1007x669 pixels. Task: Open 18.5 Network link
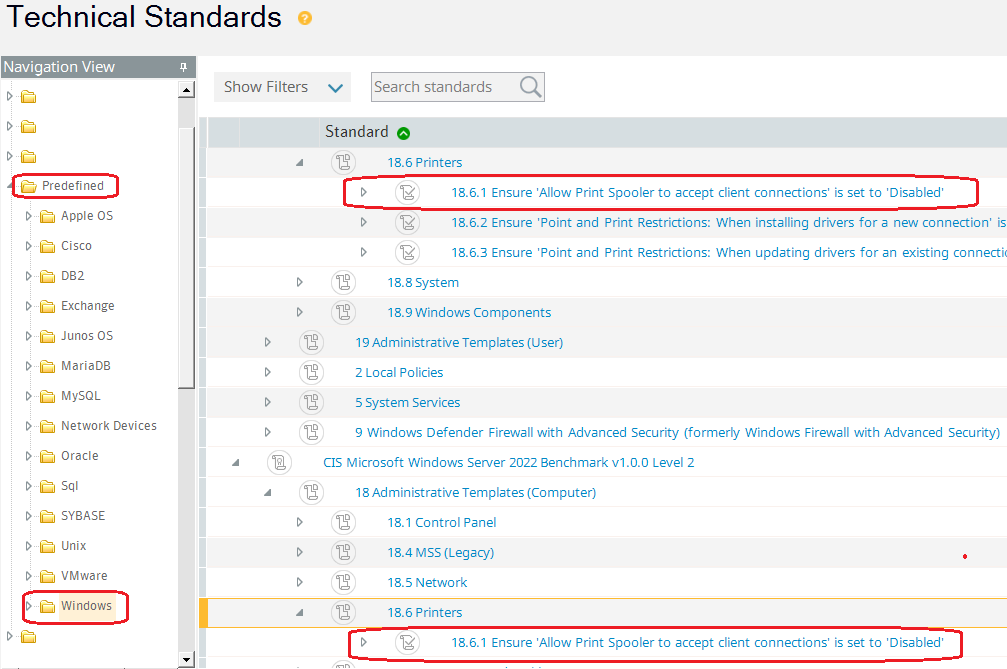click(x=426, y=582)
